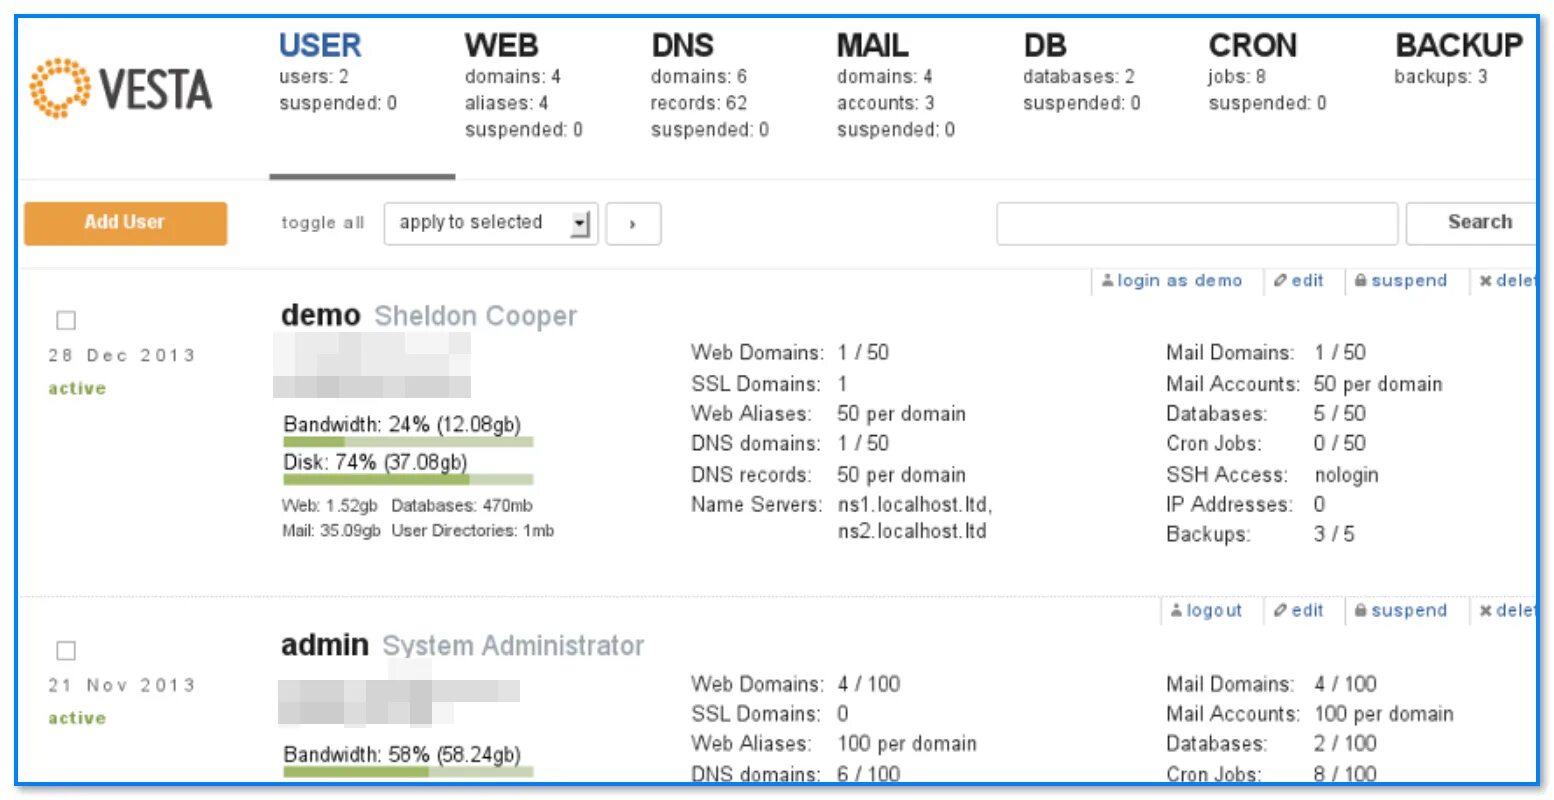Edit the demo user
Image resolution: width=1554 pixels, height=800 pixels.
(1298, 281)
